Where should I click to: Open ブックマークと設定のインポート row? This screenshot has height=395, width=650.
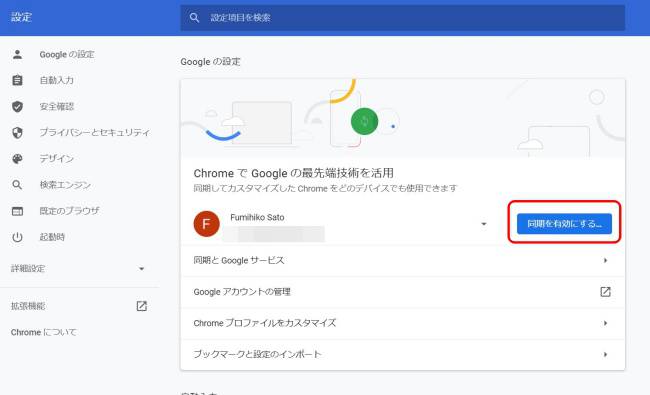click(x=403, y=354)
